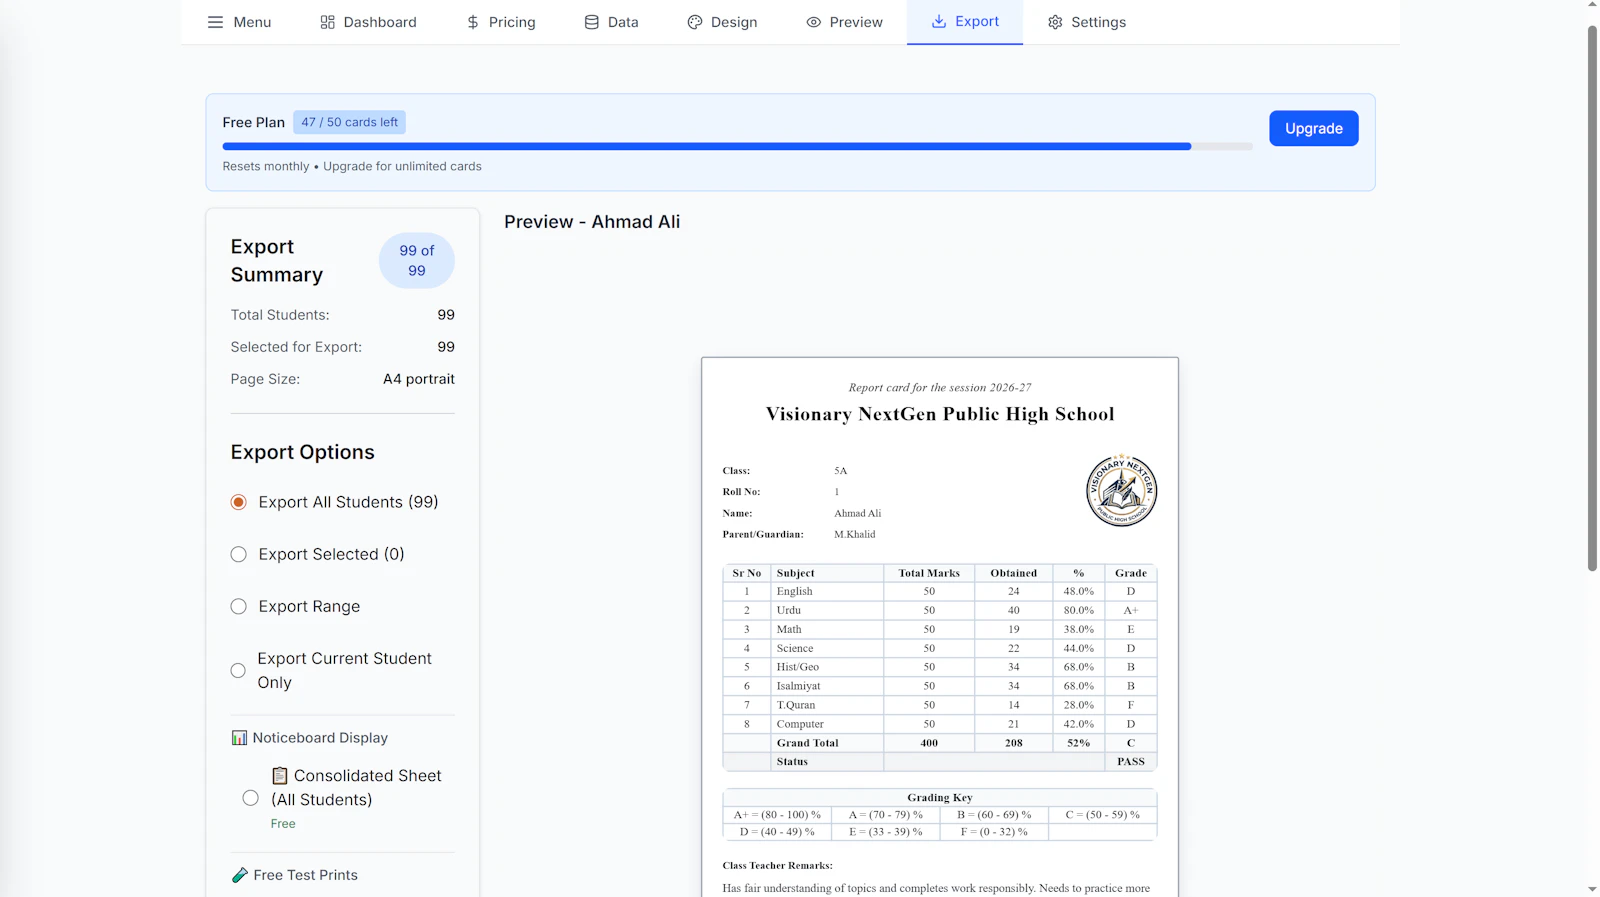Viewport: 1600px width, 897px height.
Task: Click 'Visionary NextGen Public High School' title
Action: coord(940,414)
